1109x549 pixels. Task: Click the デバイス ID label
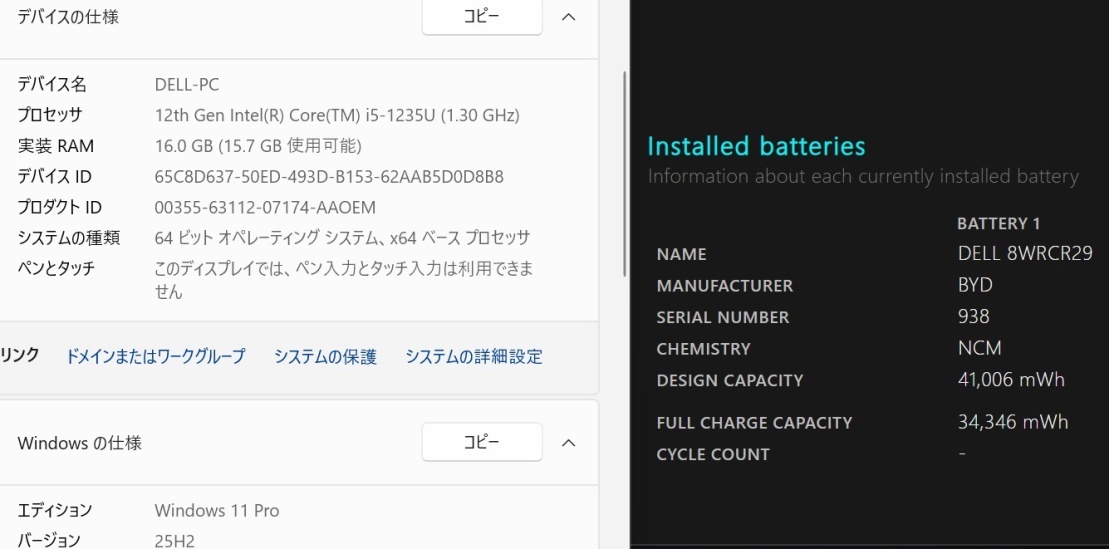pos(54,177)
